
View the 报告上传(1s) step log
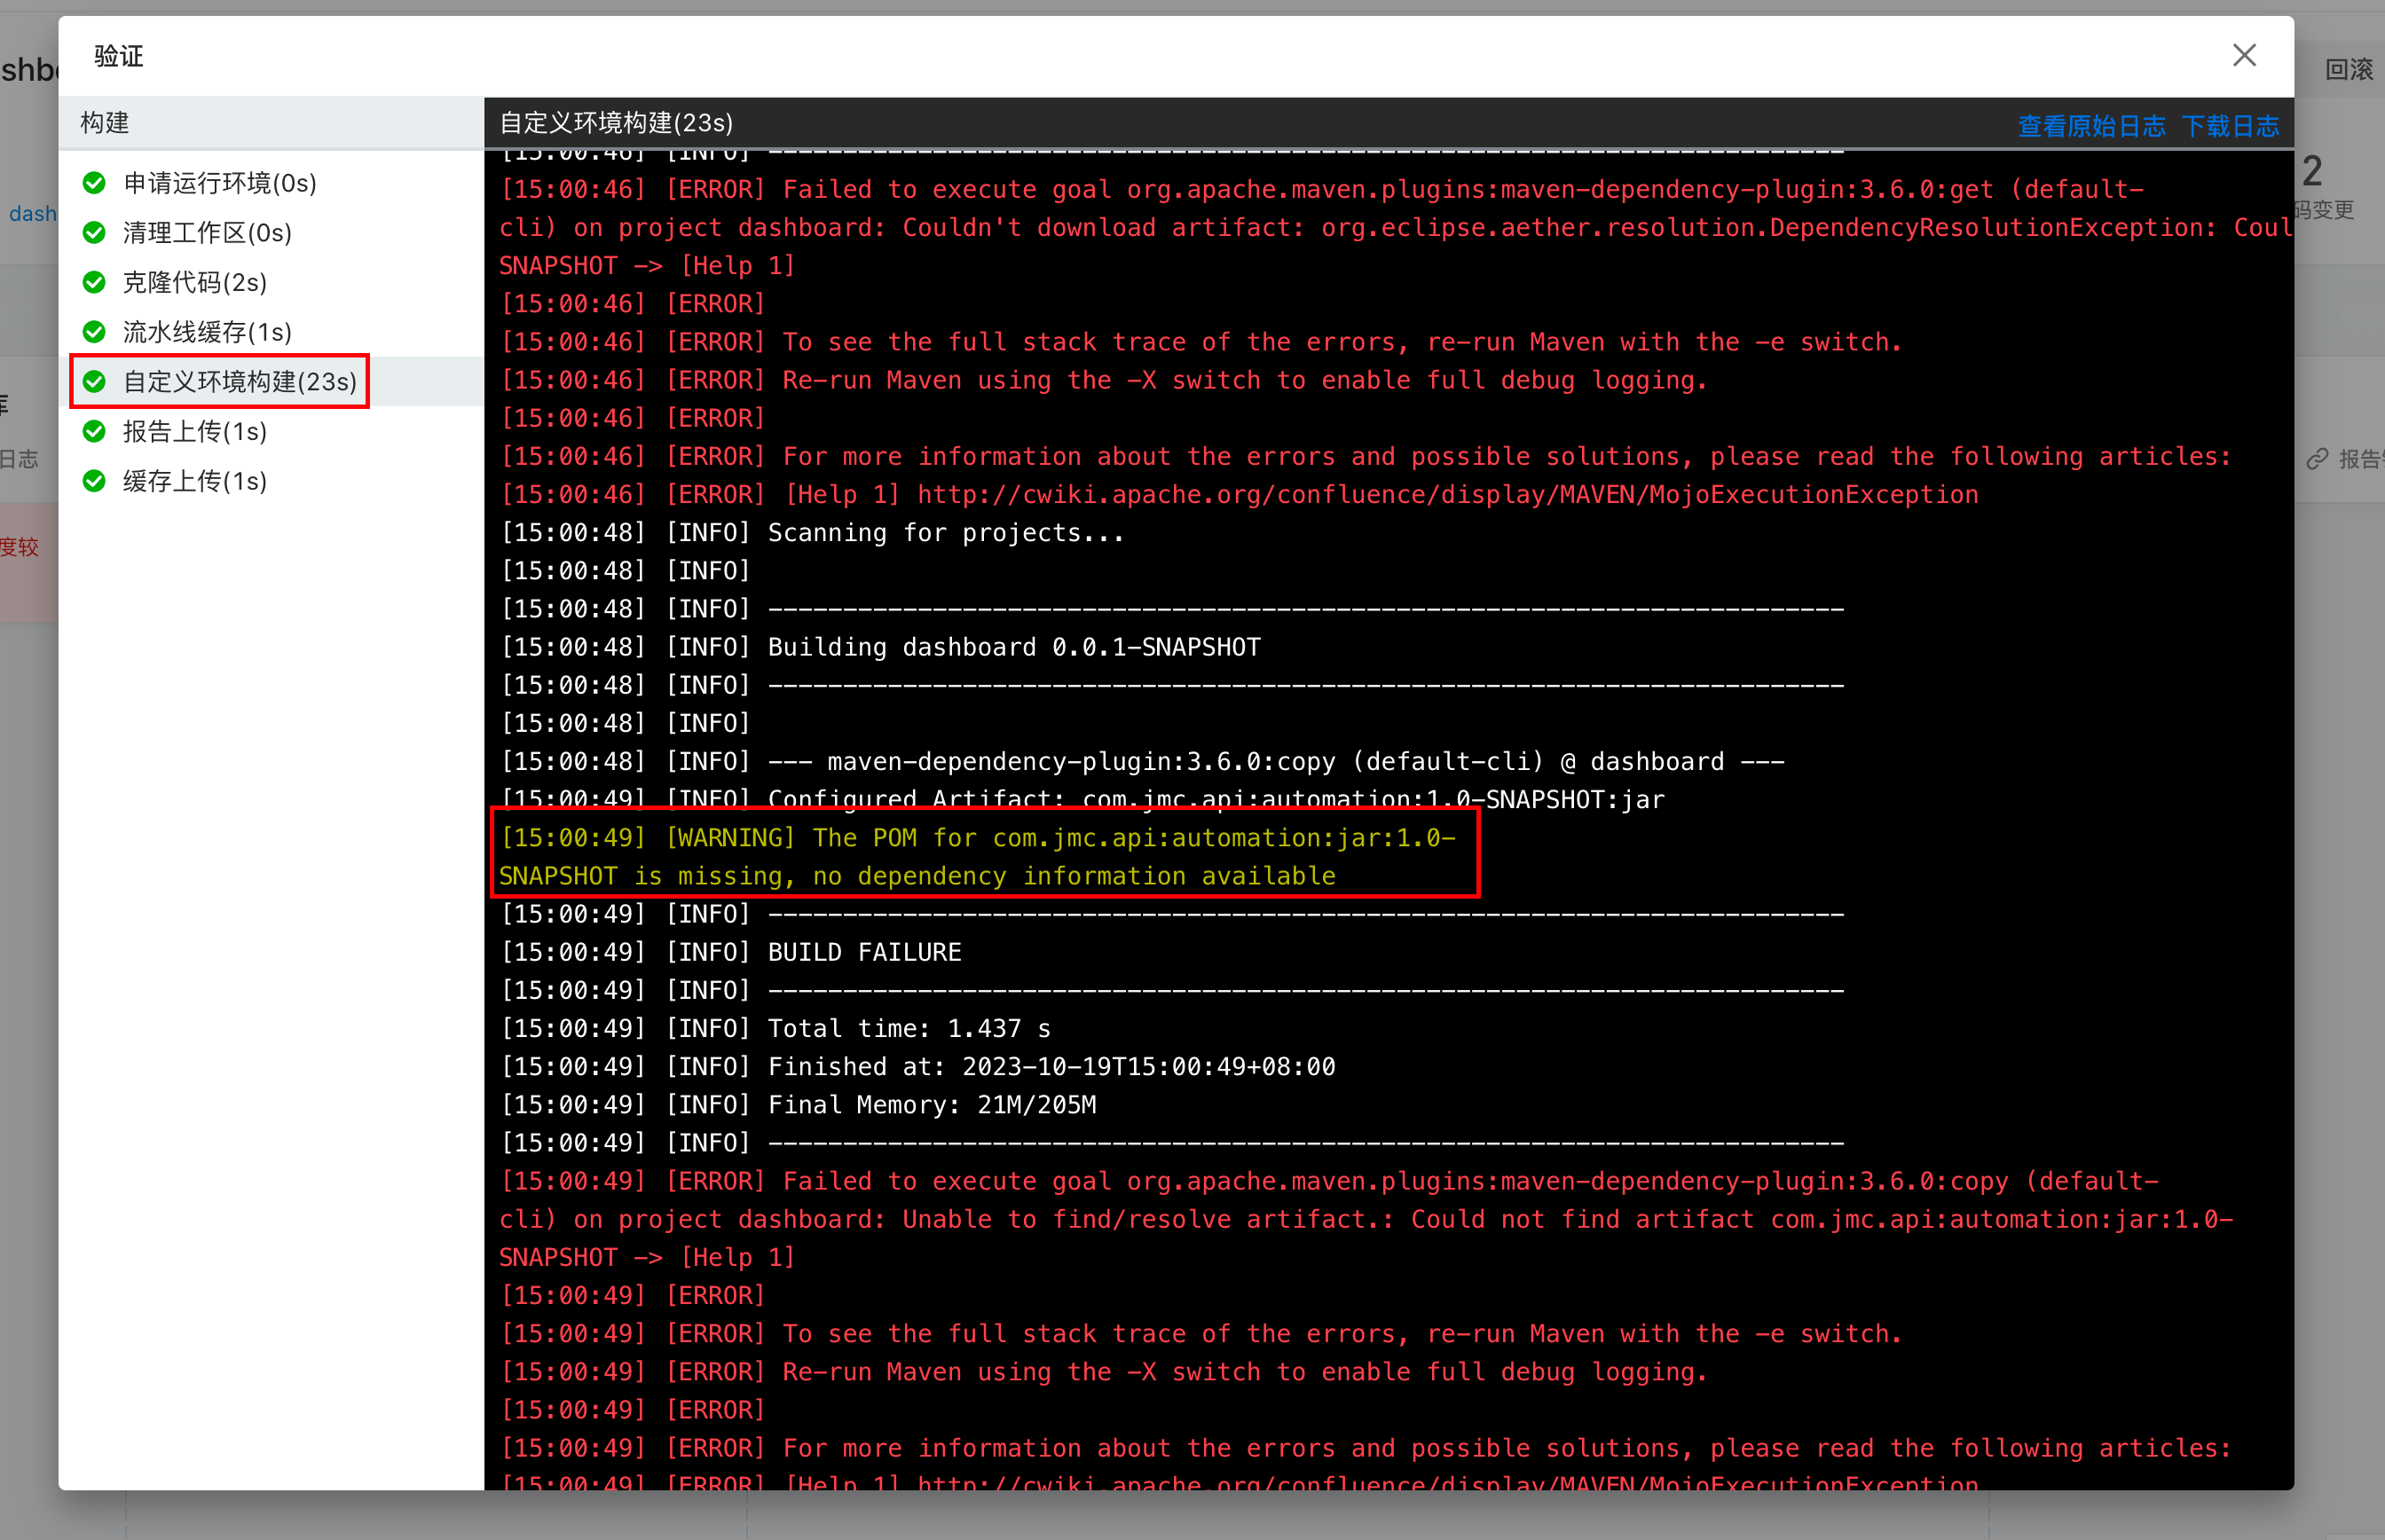tap(195, 431)
